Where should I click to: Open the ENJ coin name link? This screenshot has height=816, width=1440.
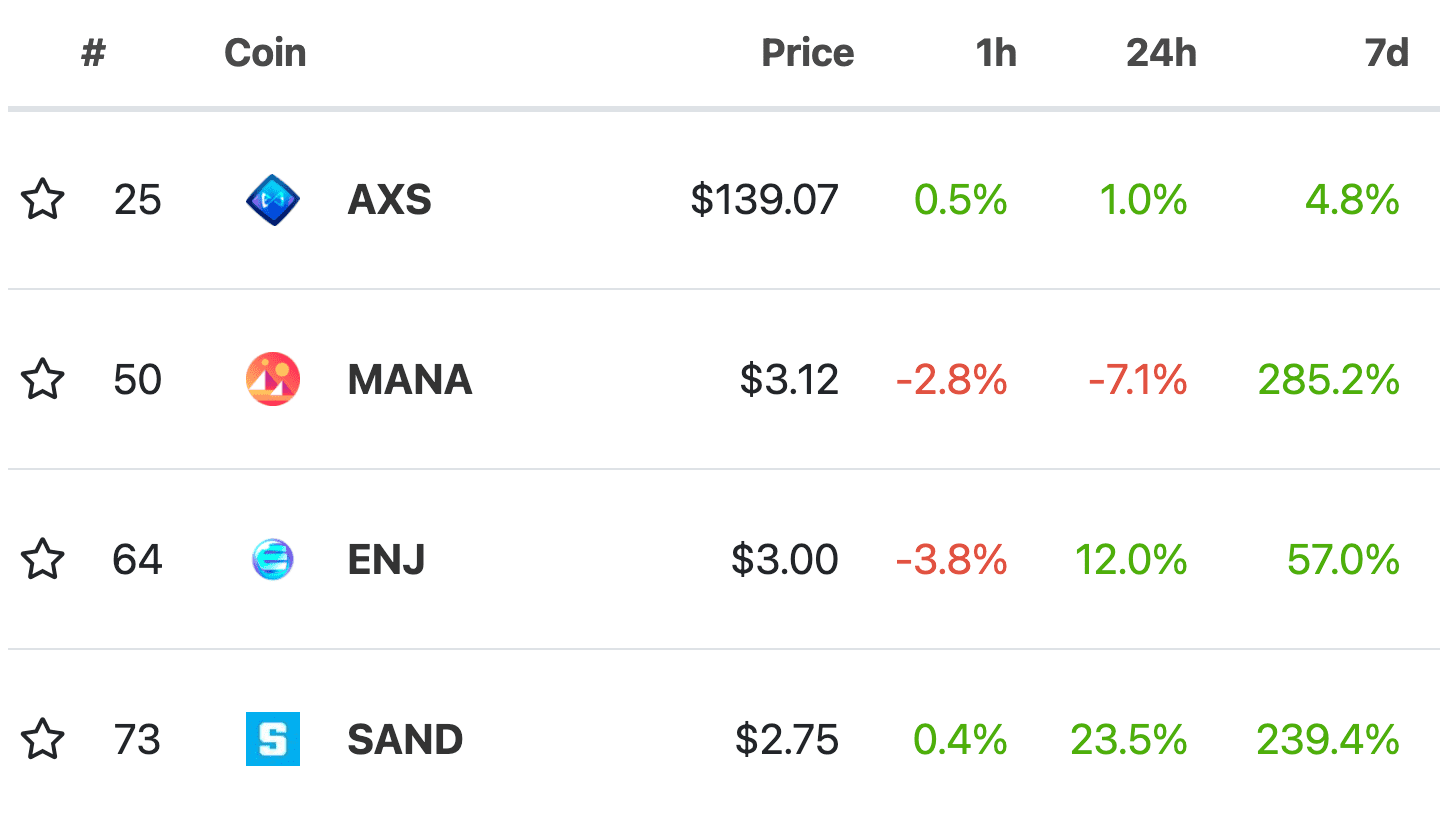[387, 560]
